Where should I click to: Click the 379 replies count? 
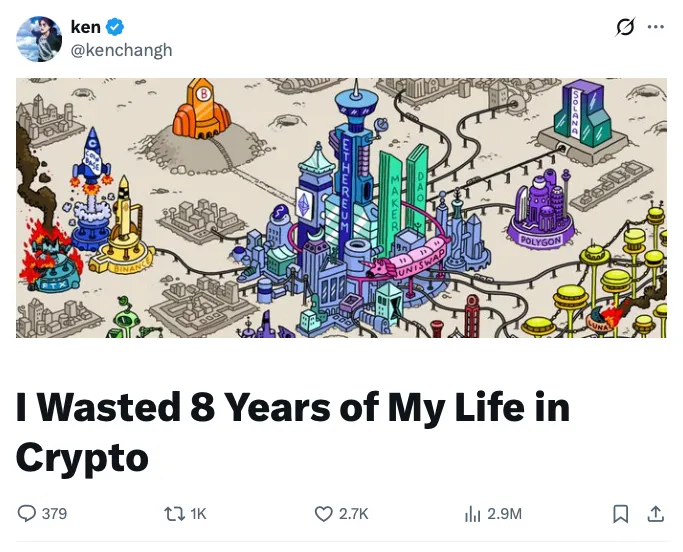(x=55, y=514)
